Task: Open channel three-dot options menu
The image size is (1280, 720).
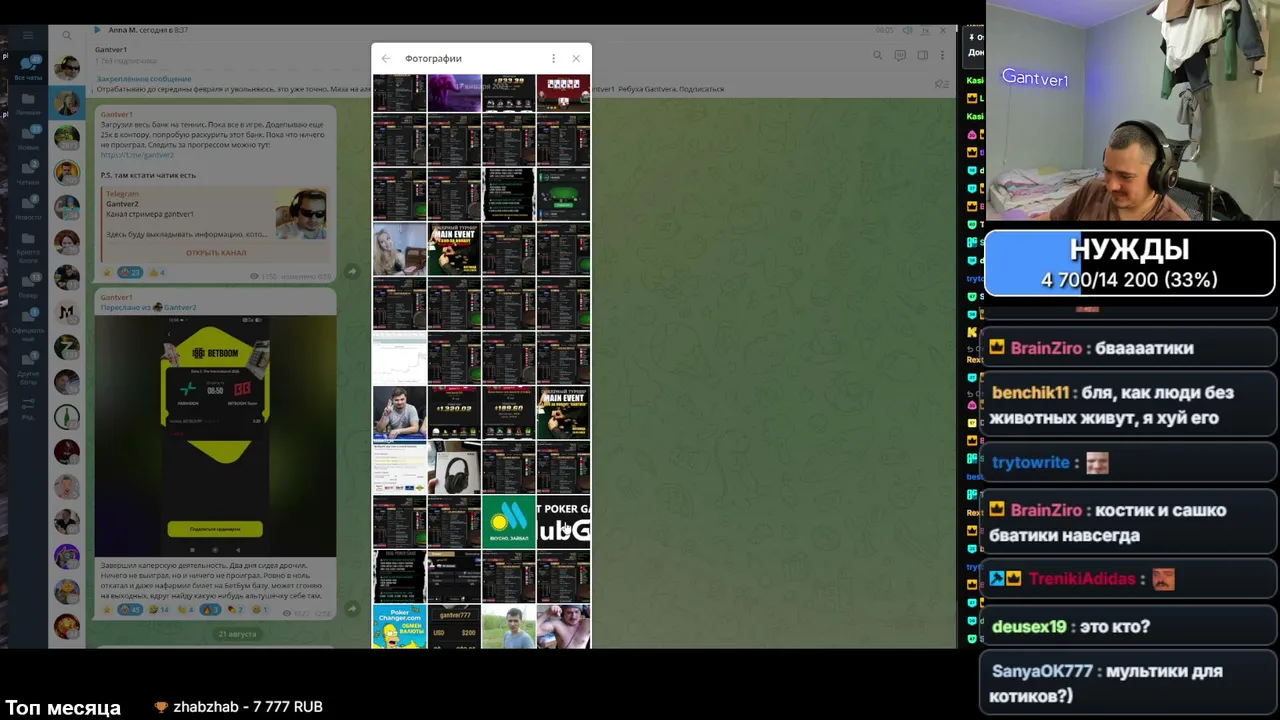Action: (x=943, y=56)
